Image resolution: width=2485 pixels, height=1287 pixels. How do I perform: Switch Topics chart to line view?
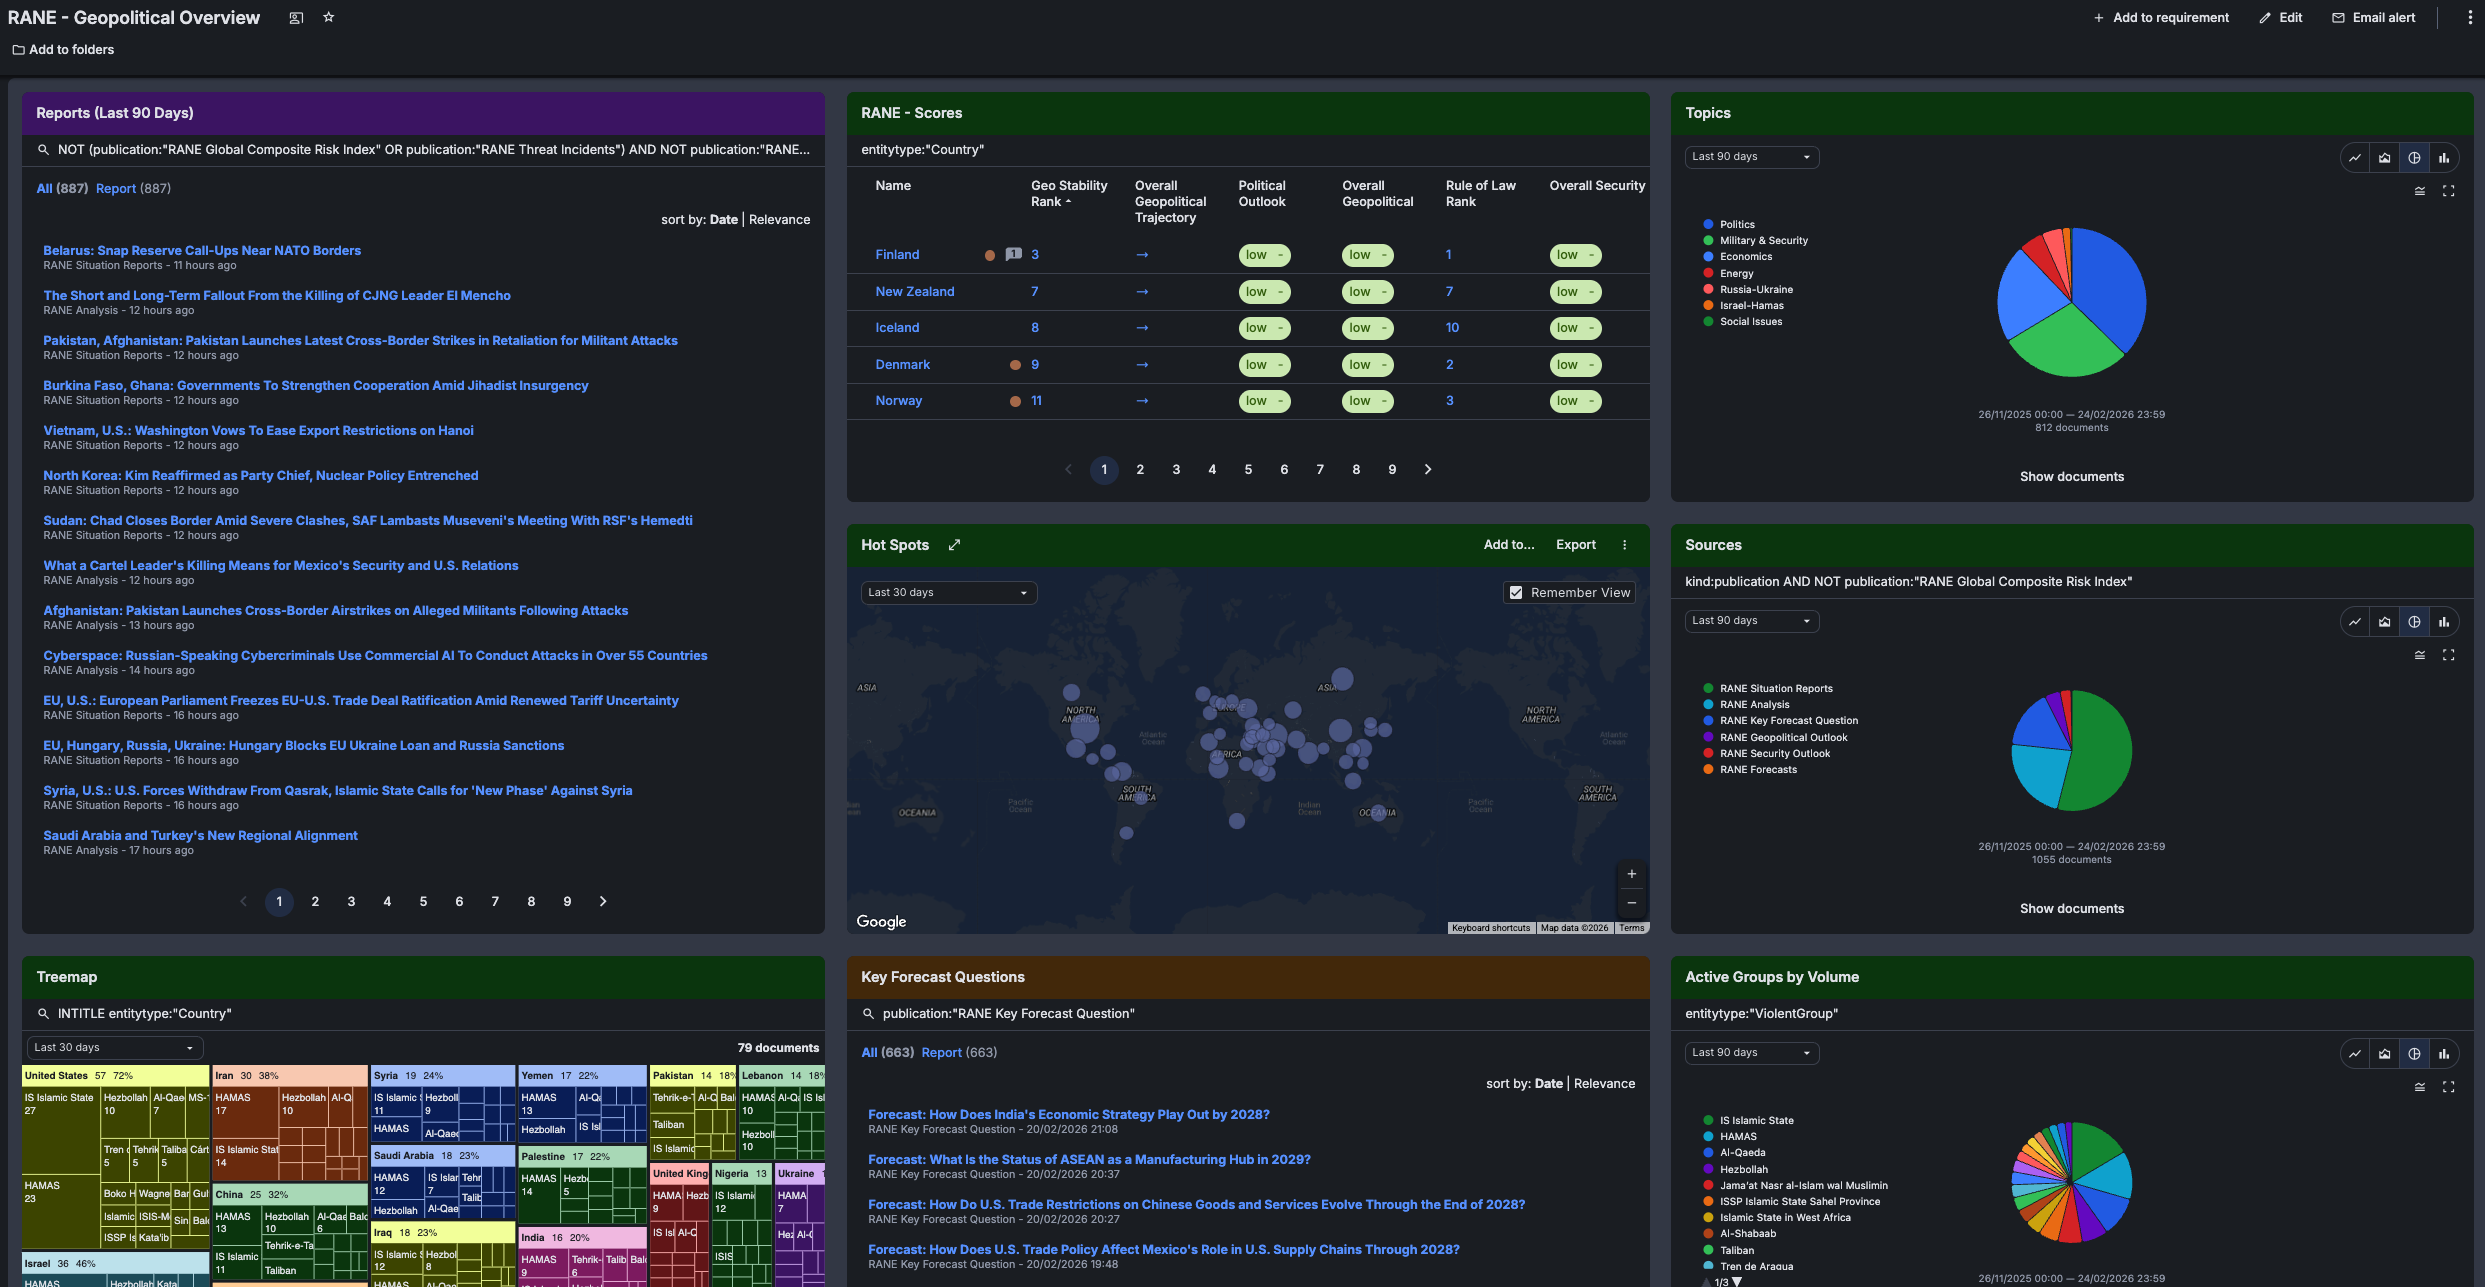[2355, 158]
